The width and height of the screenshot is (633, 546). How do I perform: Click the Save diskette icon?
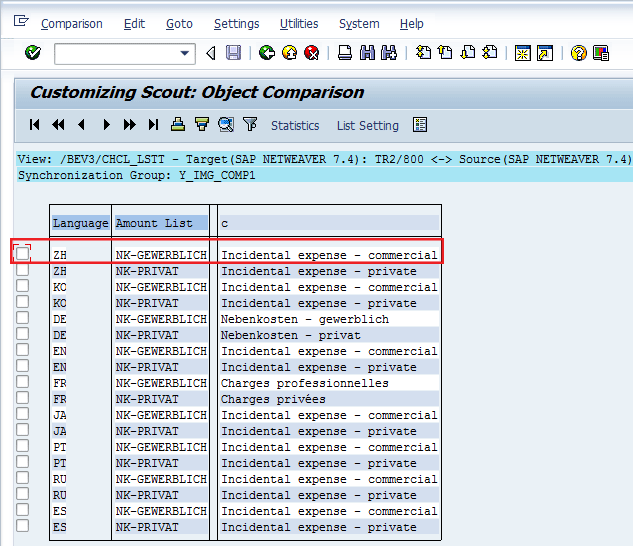coord(233,53)
